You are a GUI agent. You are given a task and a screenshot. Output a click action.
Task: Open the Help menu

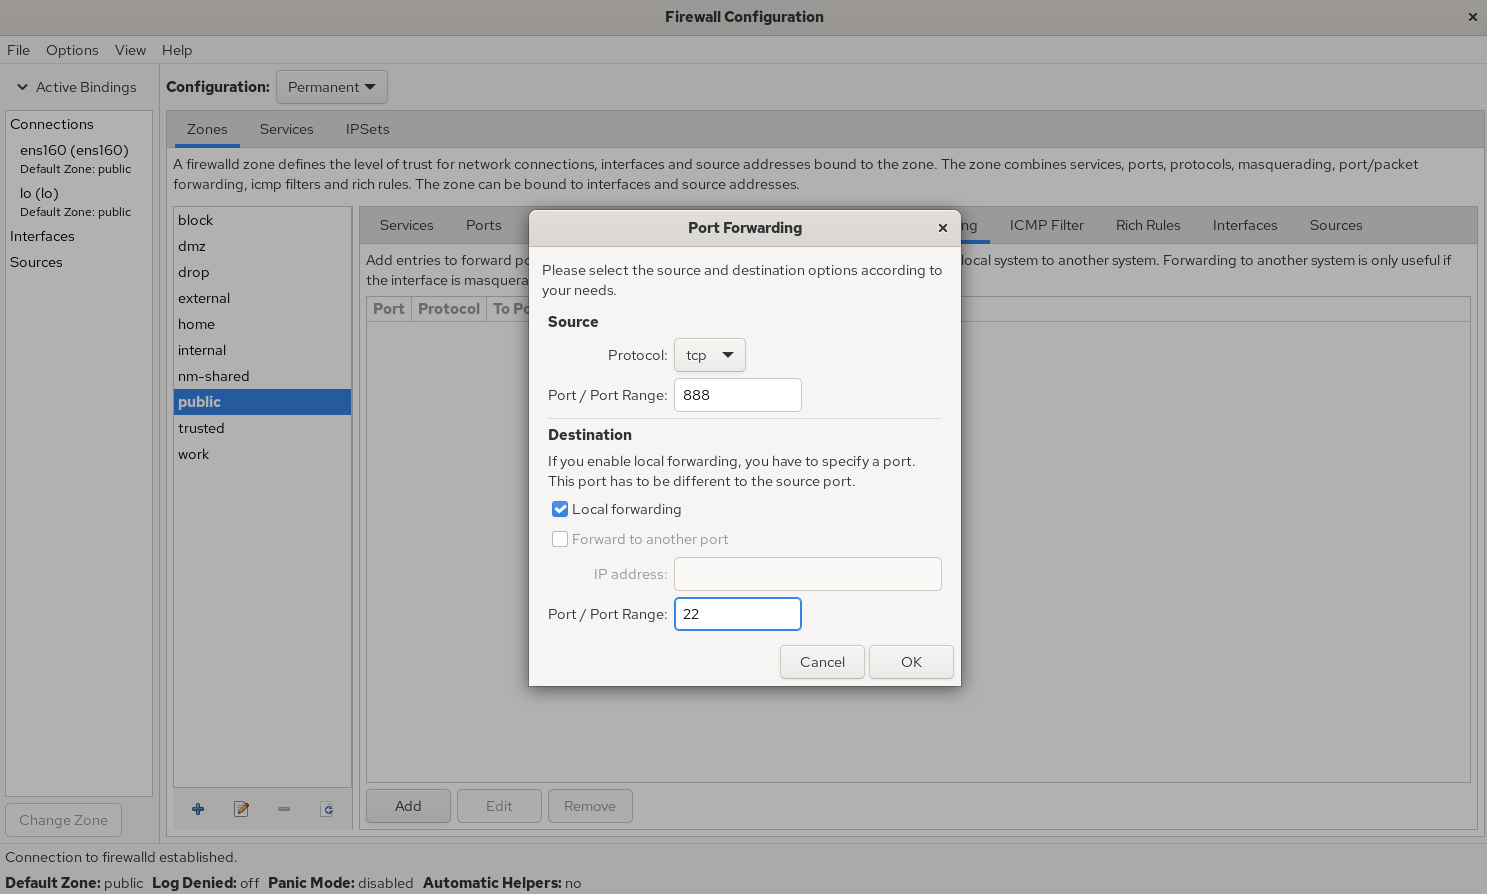click(x=177, y=50)
